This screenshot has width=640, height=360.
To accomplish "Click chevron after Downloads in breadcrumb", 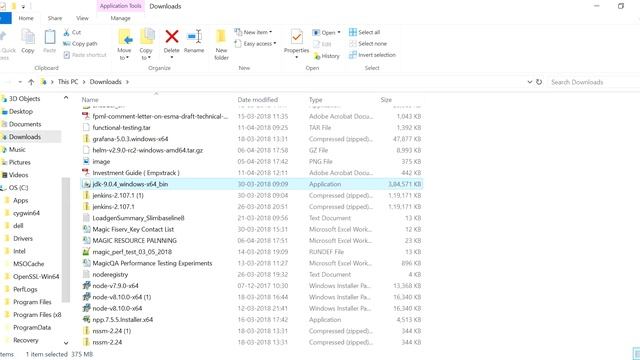I will coord(127,82).
